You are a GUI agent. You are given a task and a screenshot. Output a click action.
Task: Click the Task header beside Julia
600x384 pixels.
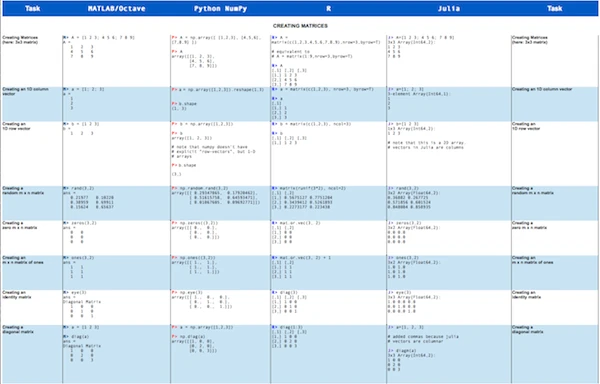554,8
